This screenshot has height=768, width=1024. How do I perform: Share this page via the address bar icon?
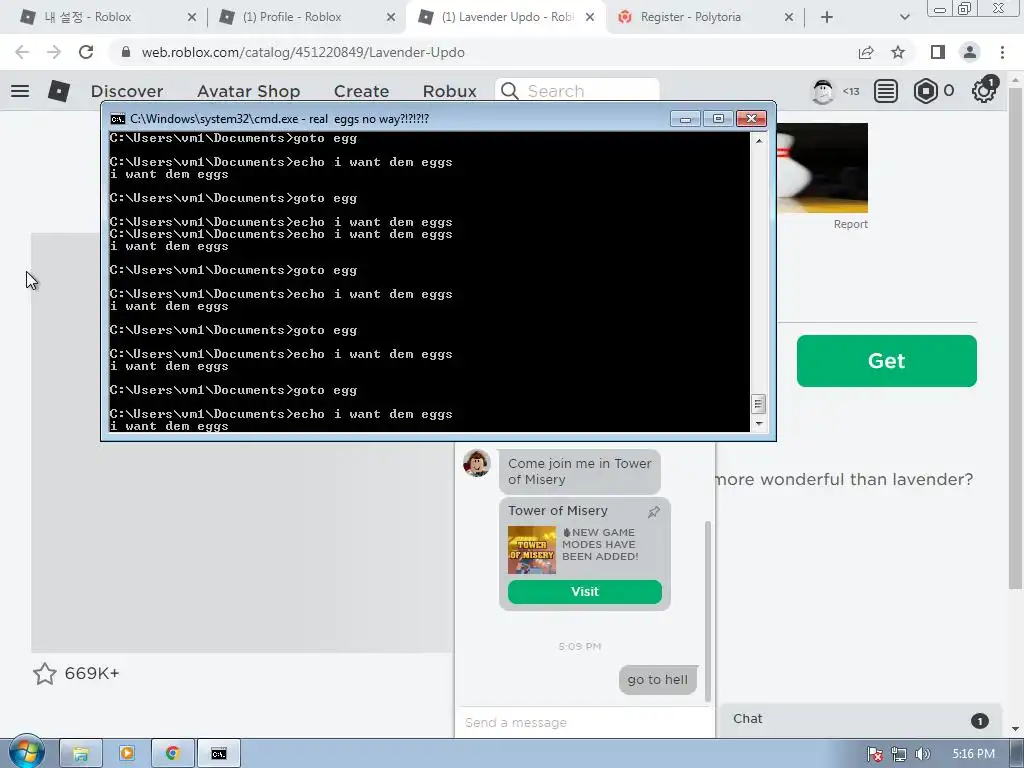point(866,52)
